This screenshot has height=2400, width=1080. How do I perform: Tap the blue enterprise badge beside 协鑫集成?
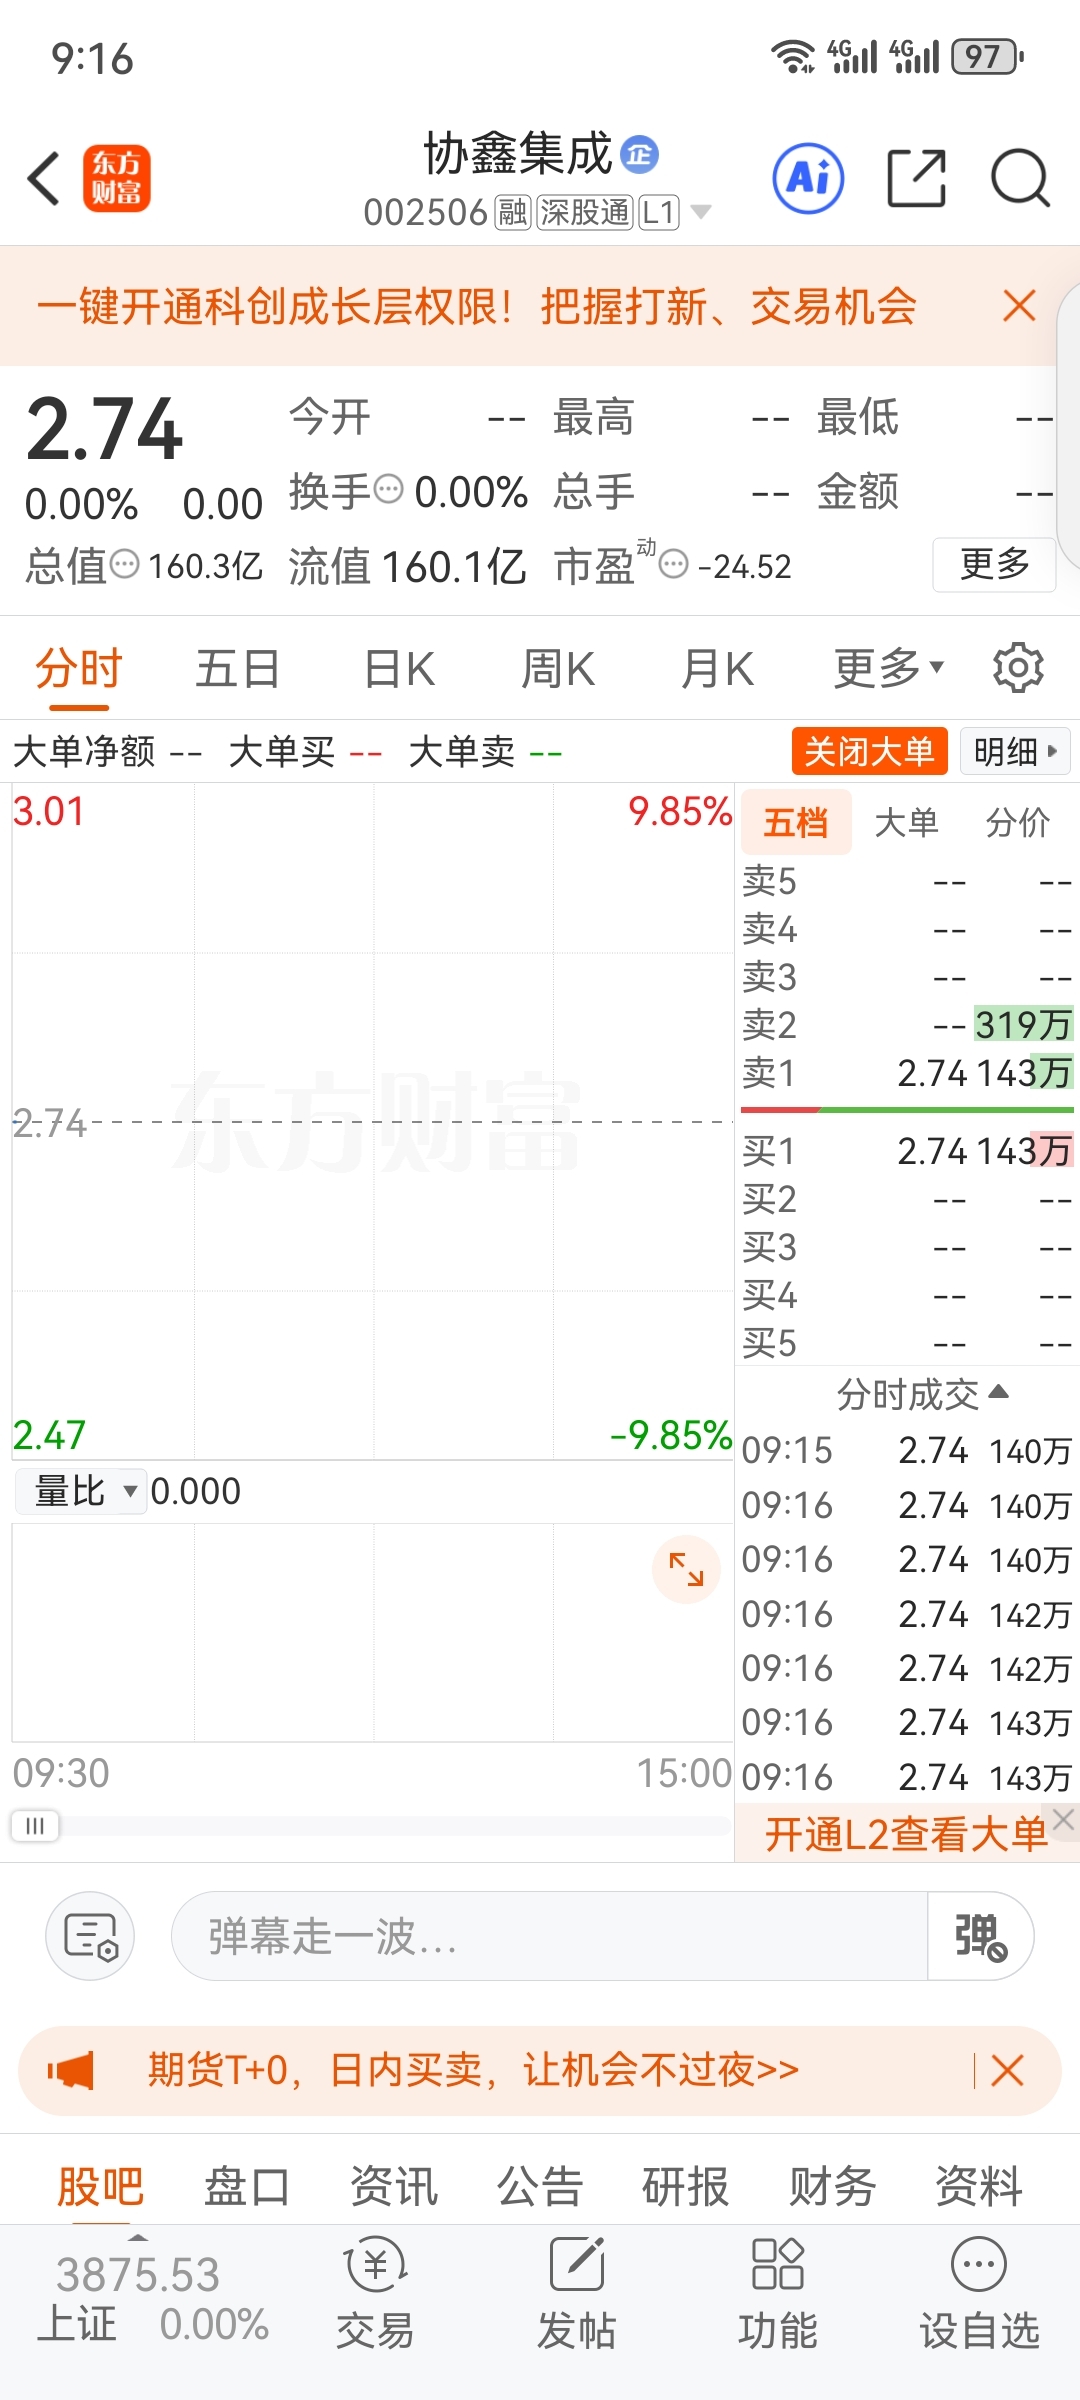point(640,154)
